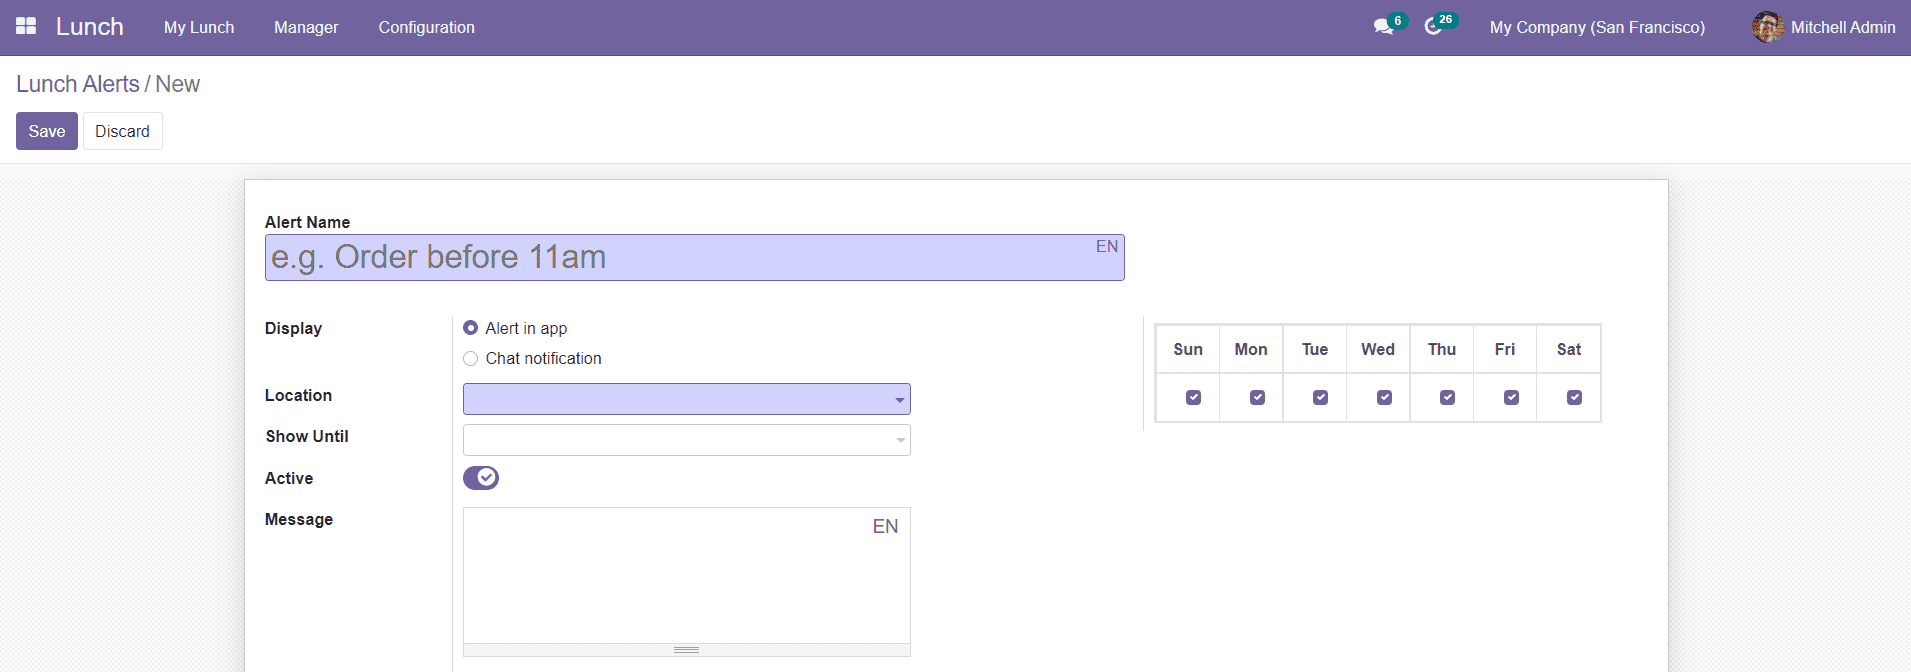The width and height of the screenshot is (1911, 672).
Task: Open the Show Until dropdown
Action: (x=687, y=440)
